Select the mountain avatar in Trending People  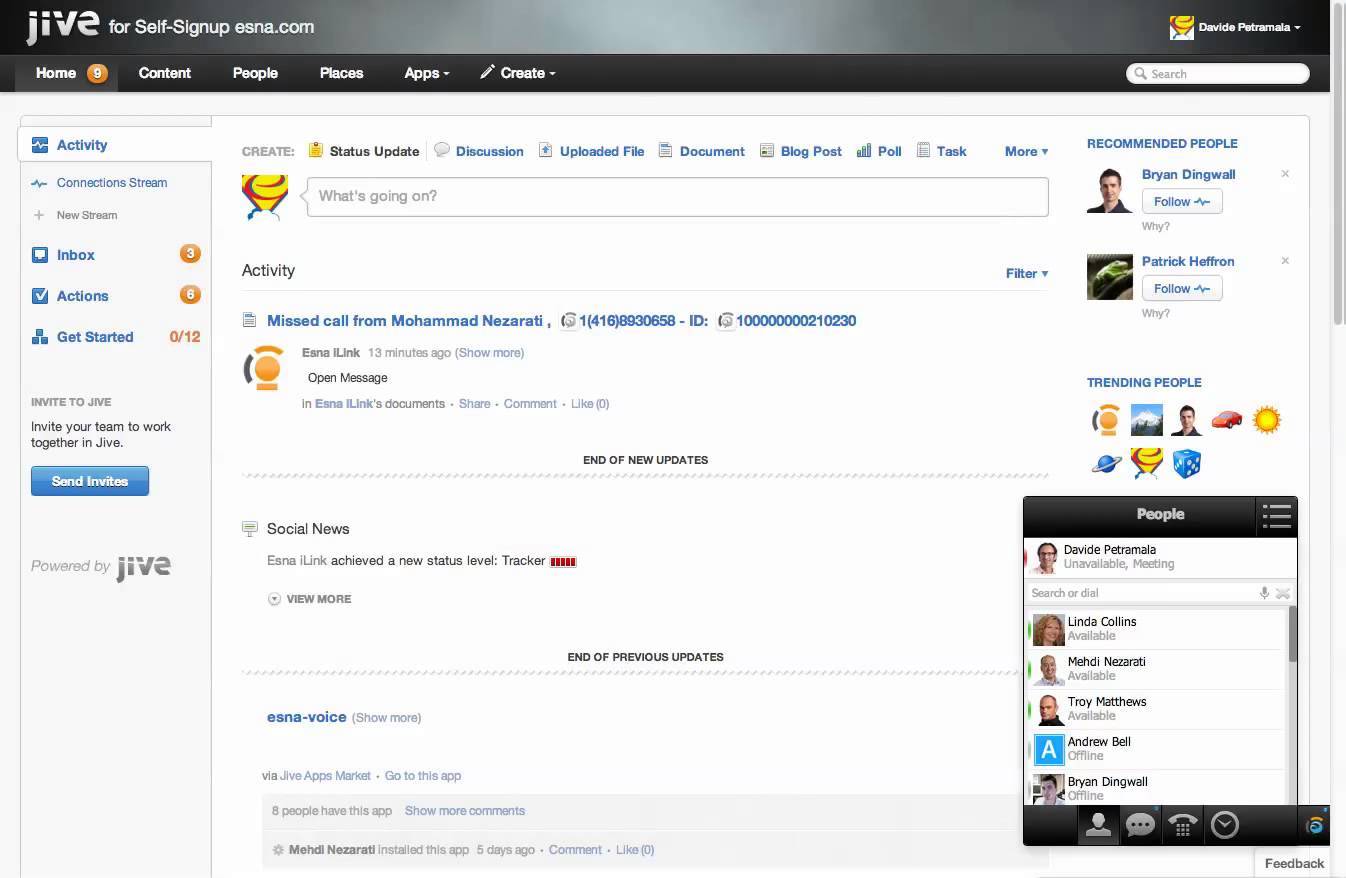click(x=1146, y=420)
